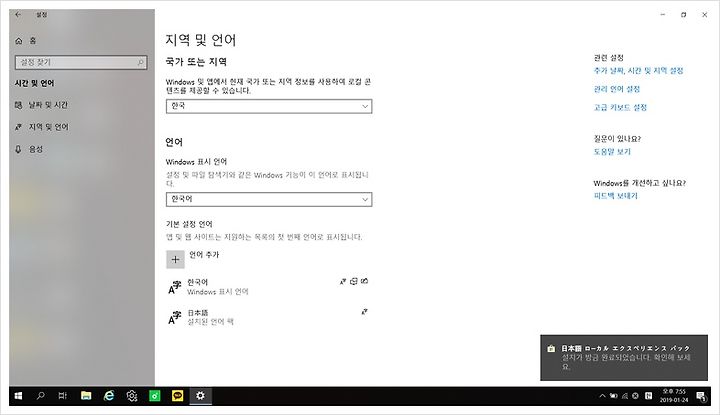This screenshot has height=415, width=720.
Task: Select 날짜 및 시간 in the sidebar
Action: 41,105
